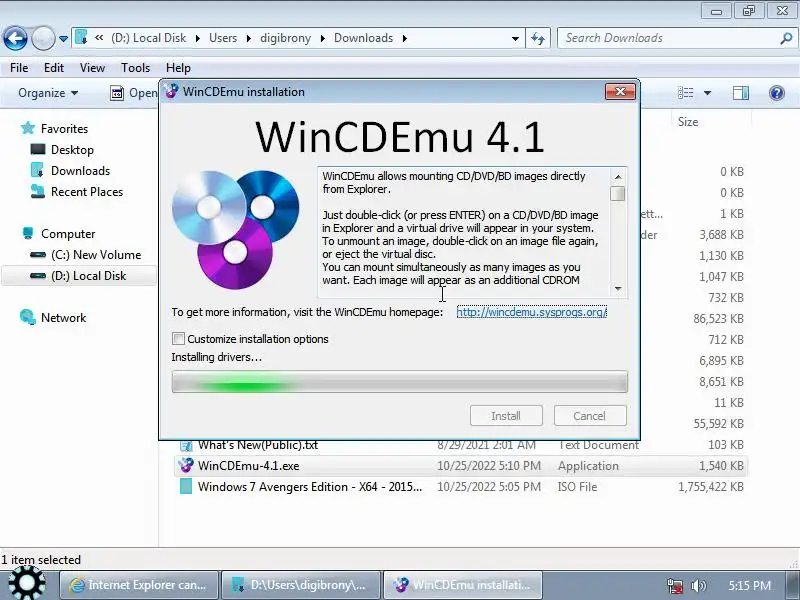The height and width of the screenshot is (600, 800).
Task: Select Desktop under Favorites
Action: pyautogui.click(x=72, y=150)
